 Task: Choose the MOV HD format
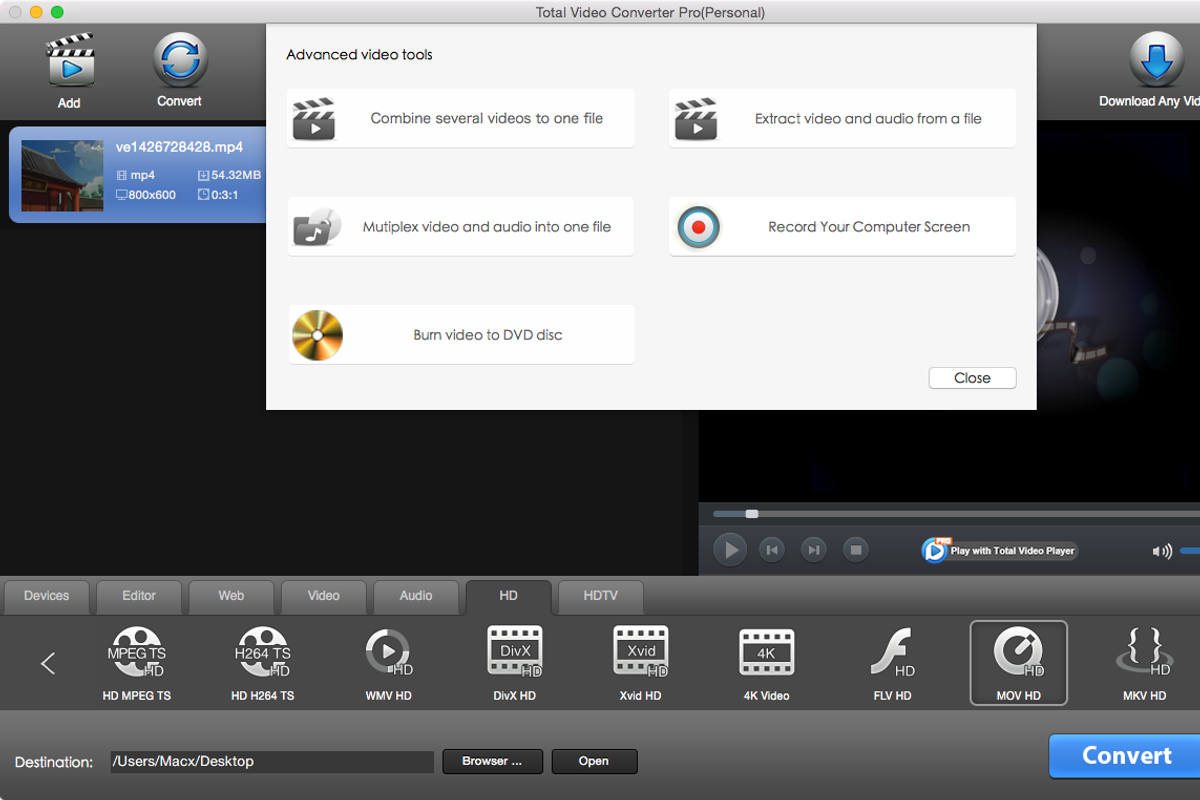(x=1018, y=663)
